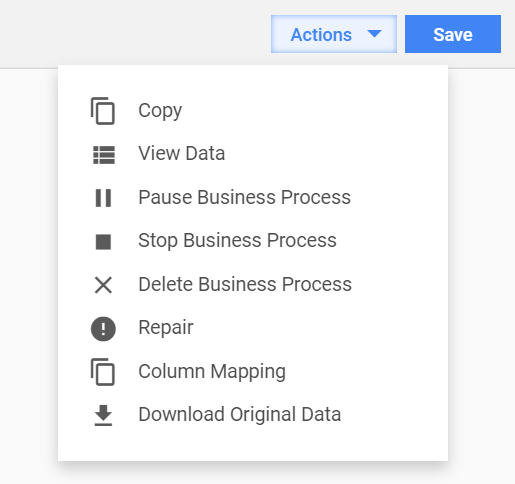Click the Copy icon in menu

coord(103,111)
